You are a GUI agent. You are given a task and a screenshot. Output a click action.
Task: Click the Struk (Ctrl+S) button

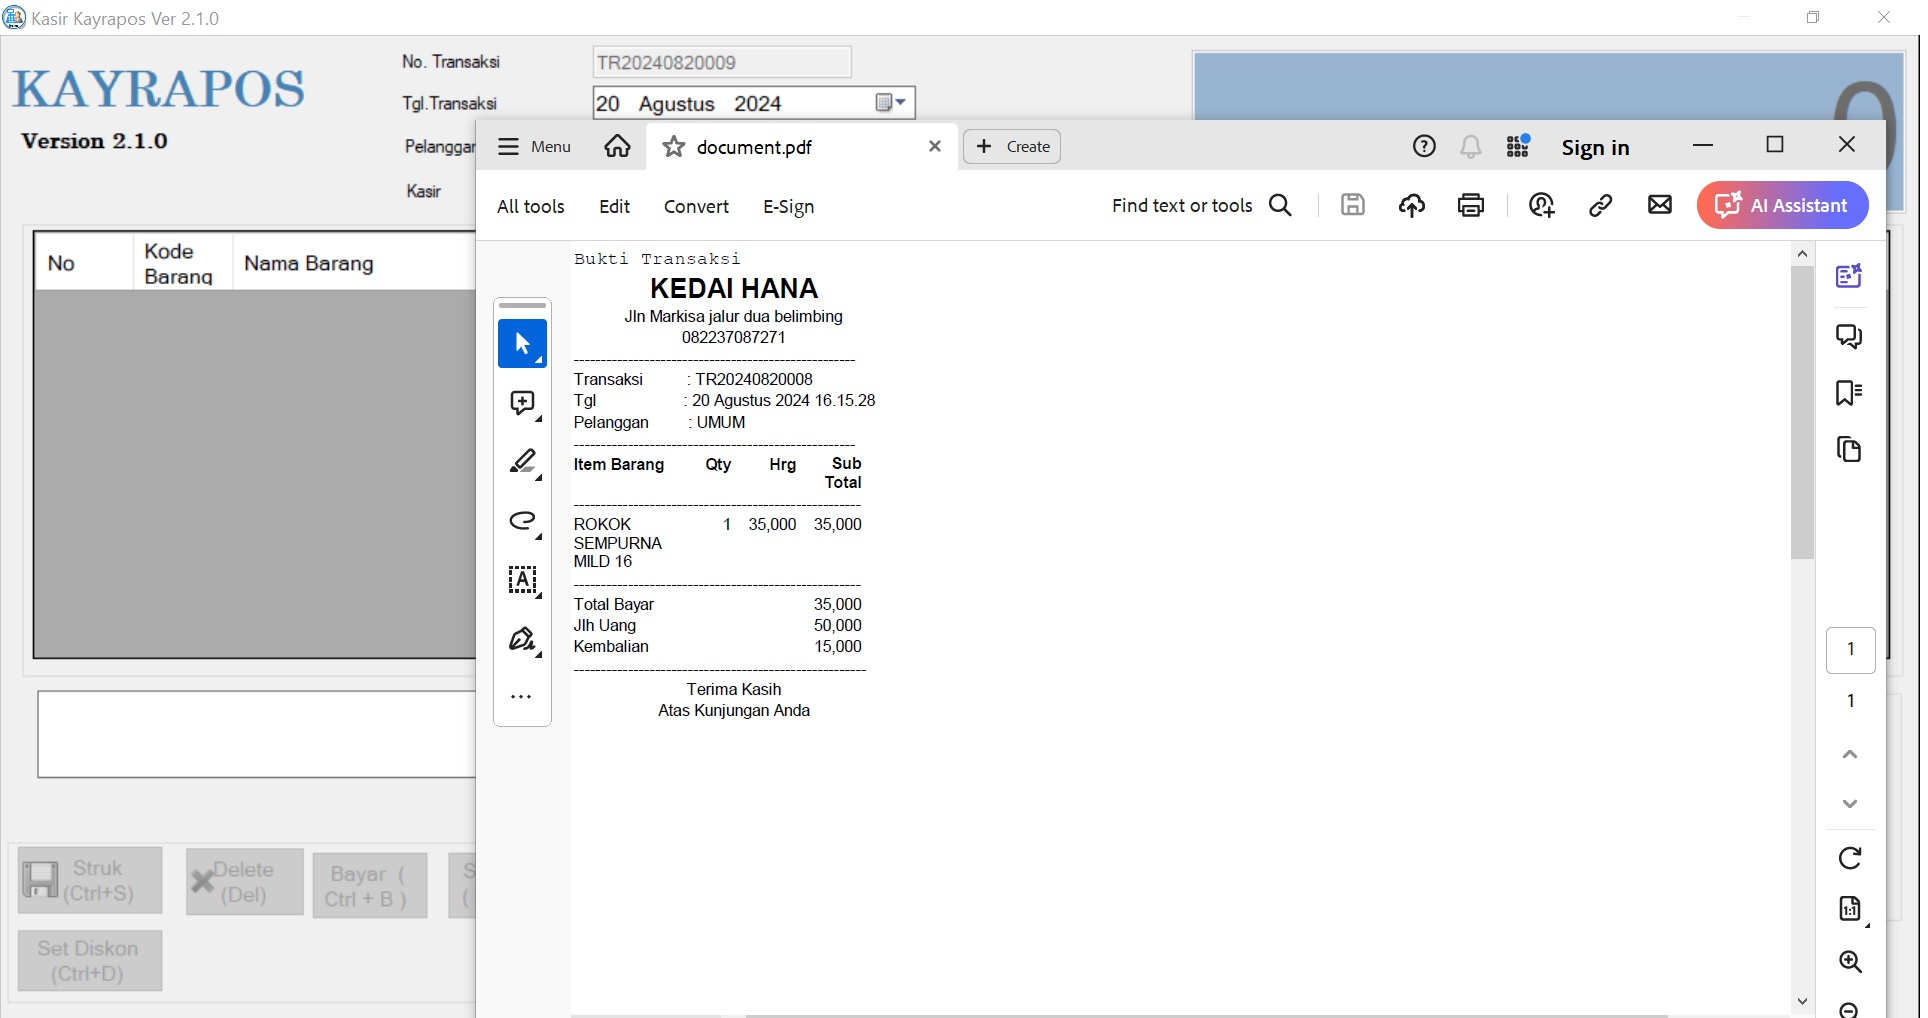pyautogui.click(x=90, y=880)
